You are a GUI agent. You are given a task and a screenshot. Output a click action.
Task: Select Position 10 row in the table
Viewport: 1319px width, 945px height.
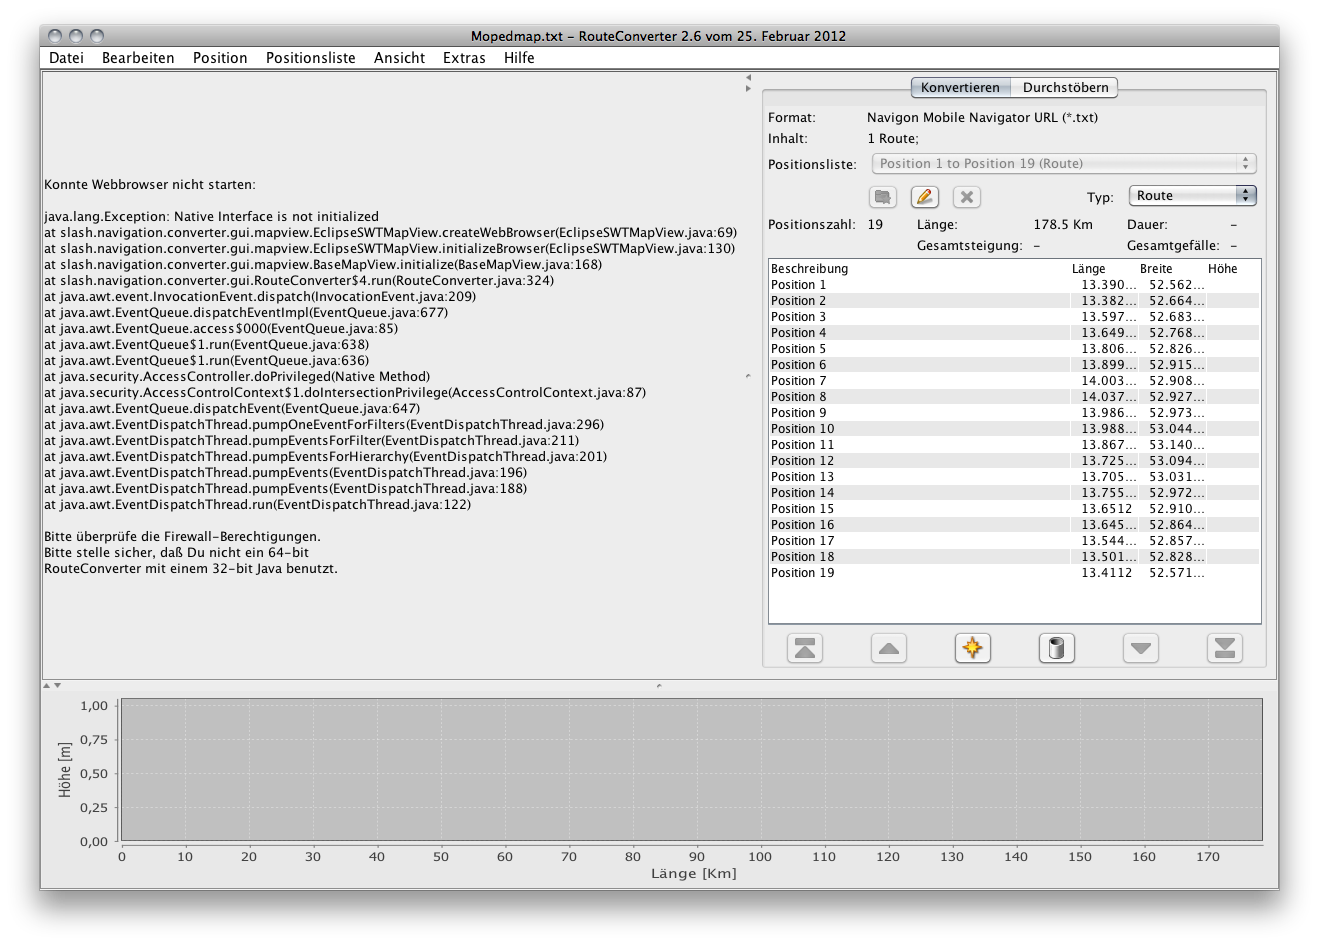click(x=803, y=429)
